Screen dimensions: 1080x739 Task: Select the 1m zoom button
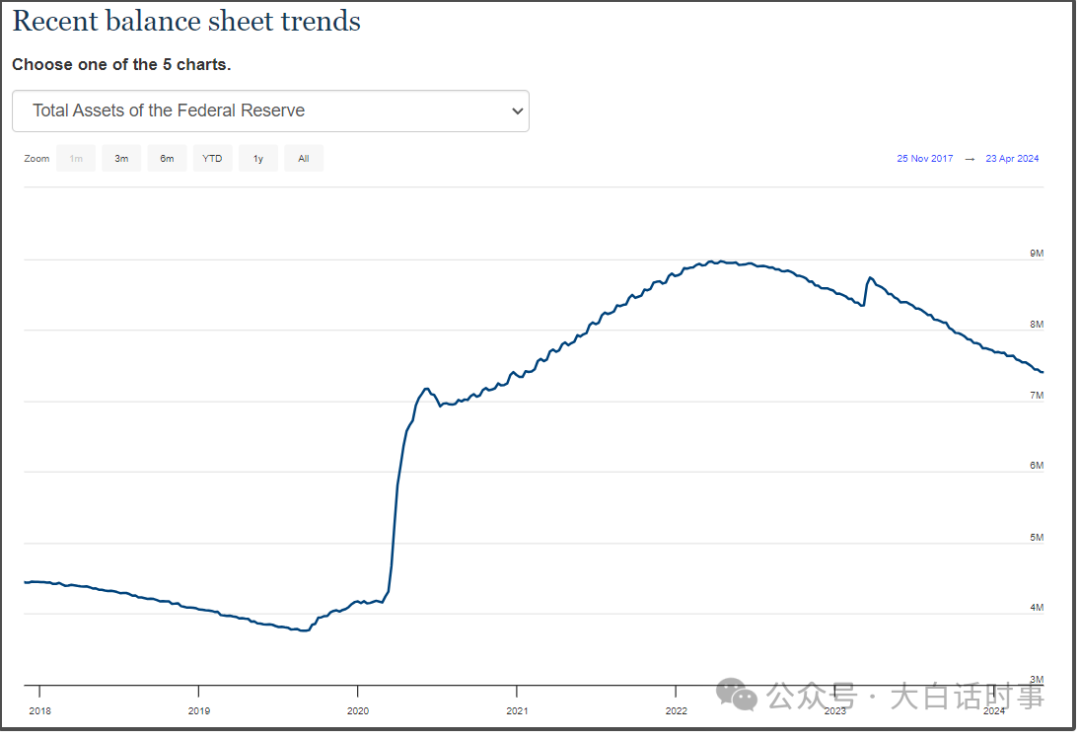(x=76, y=158)
